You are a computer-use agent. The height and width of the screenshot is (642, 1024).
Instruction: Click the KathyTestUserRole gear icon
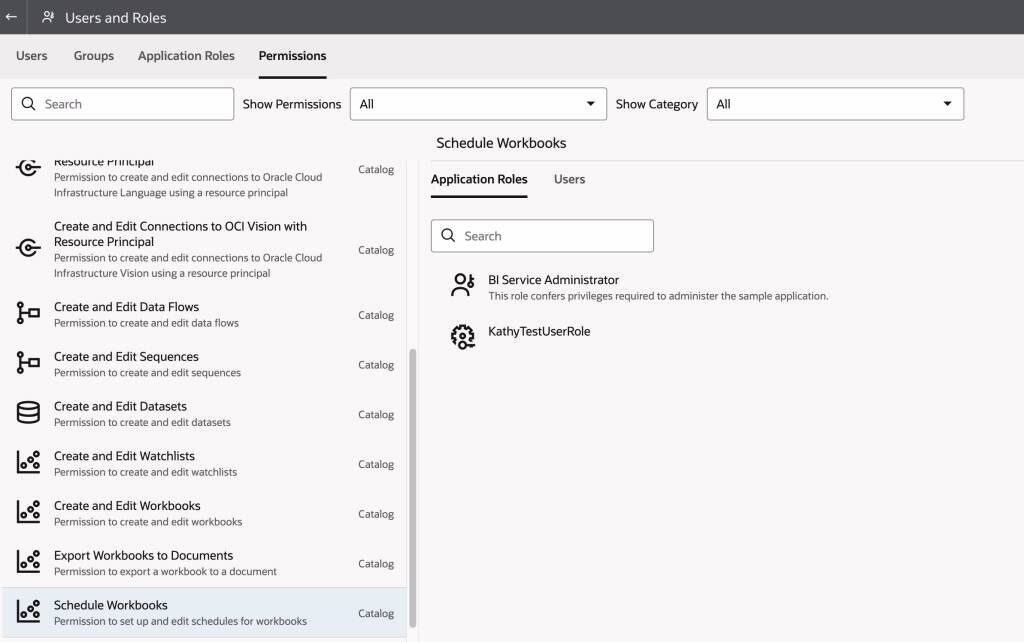coord(462,336)
